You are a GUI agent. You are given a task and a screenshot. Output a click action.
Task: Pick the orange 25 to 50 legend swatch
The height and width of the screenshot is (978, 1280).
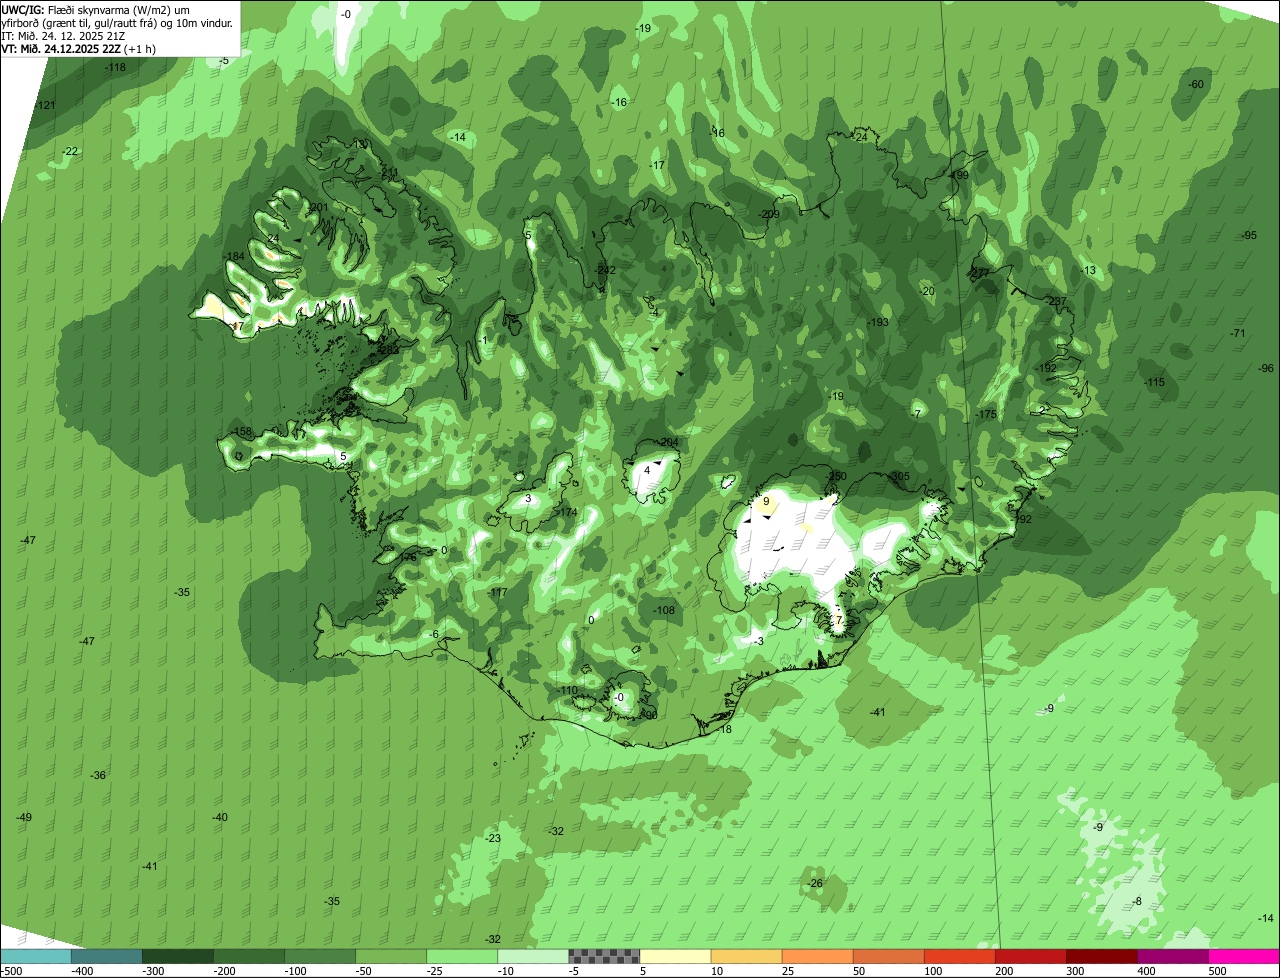(x=817, y=956)
